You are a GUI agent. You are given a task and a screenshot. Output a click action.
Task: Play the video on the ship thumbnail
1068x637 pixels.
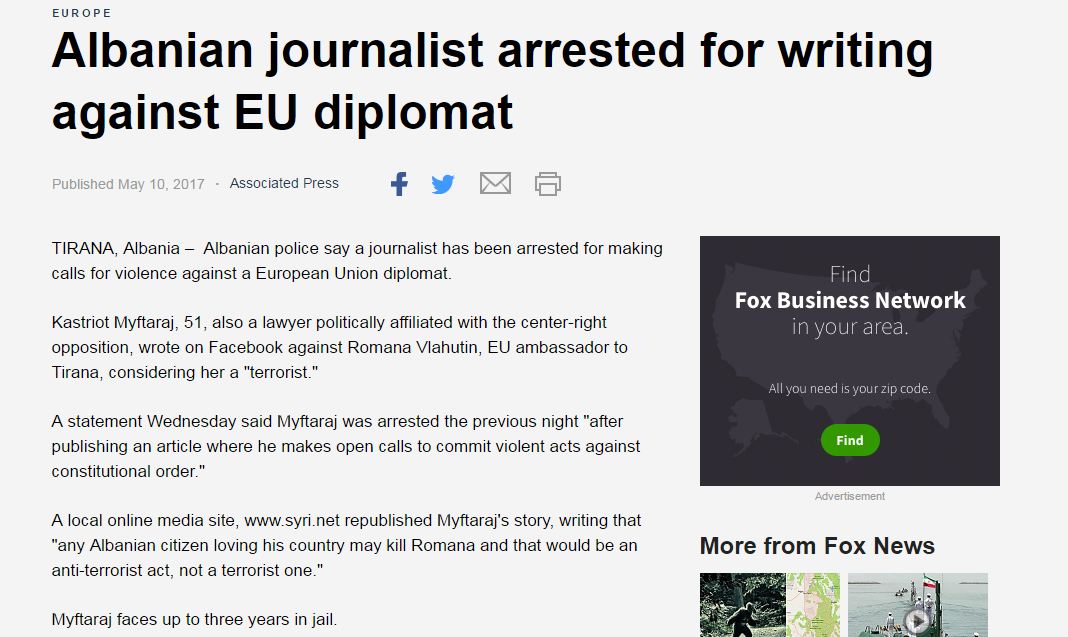tap(917, 622)
